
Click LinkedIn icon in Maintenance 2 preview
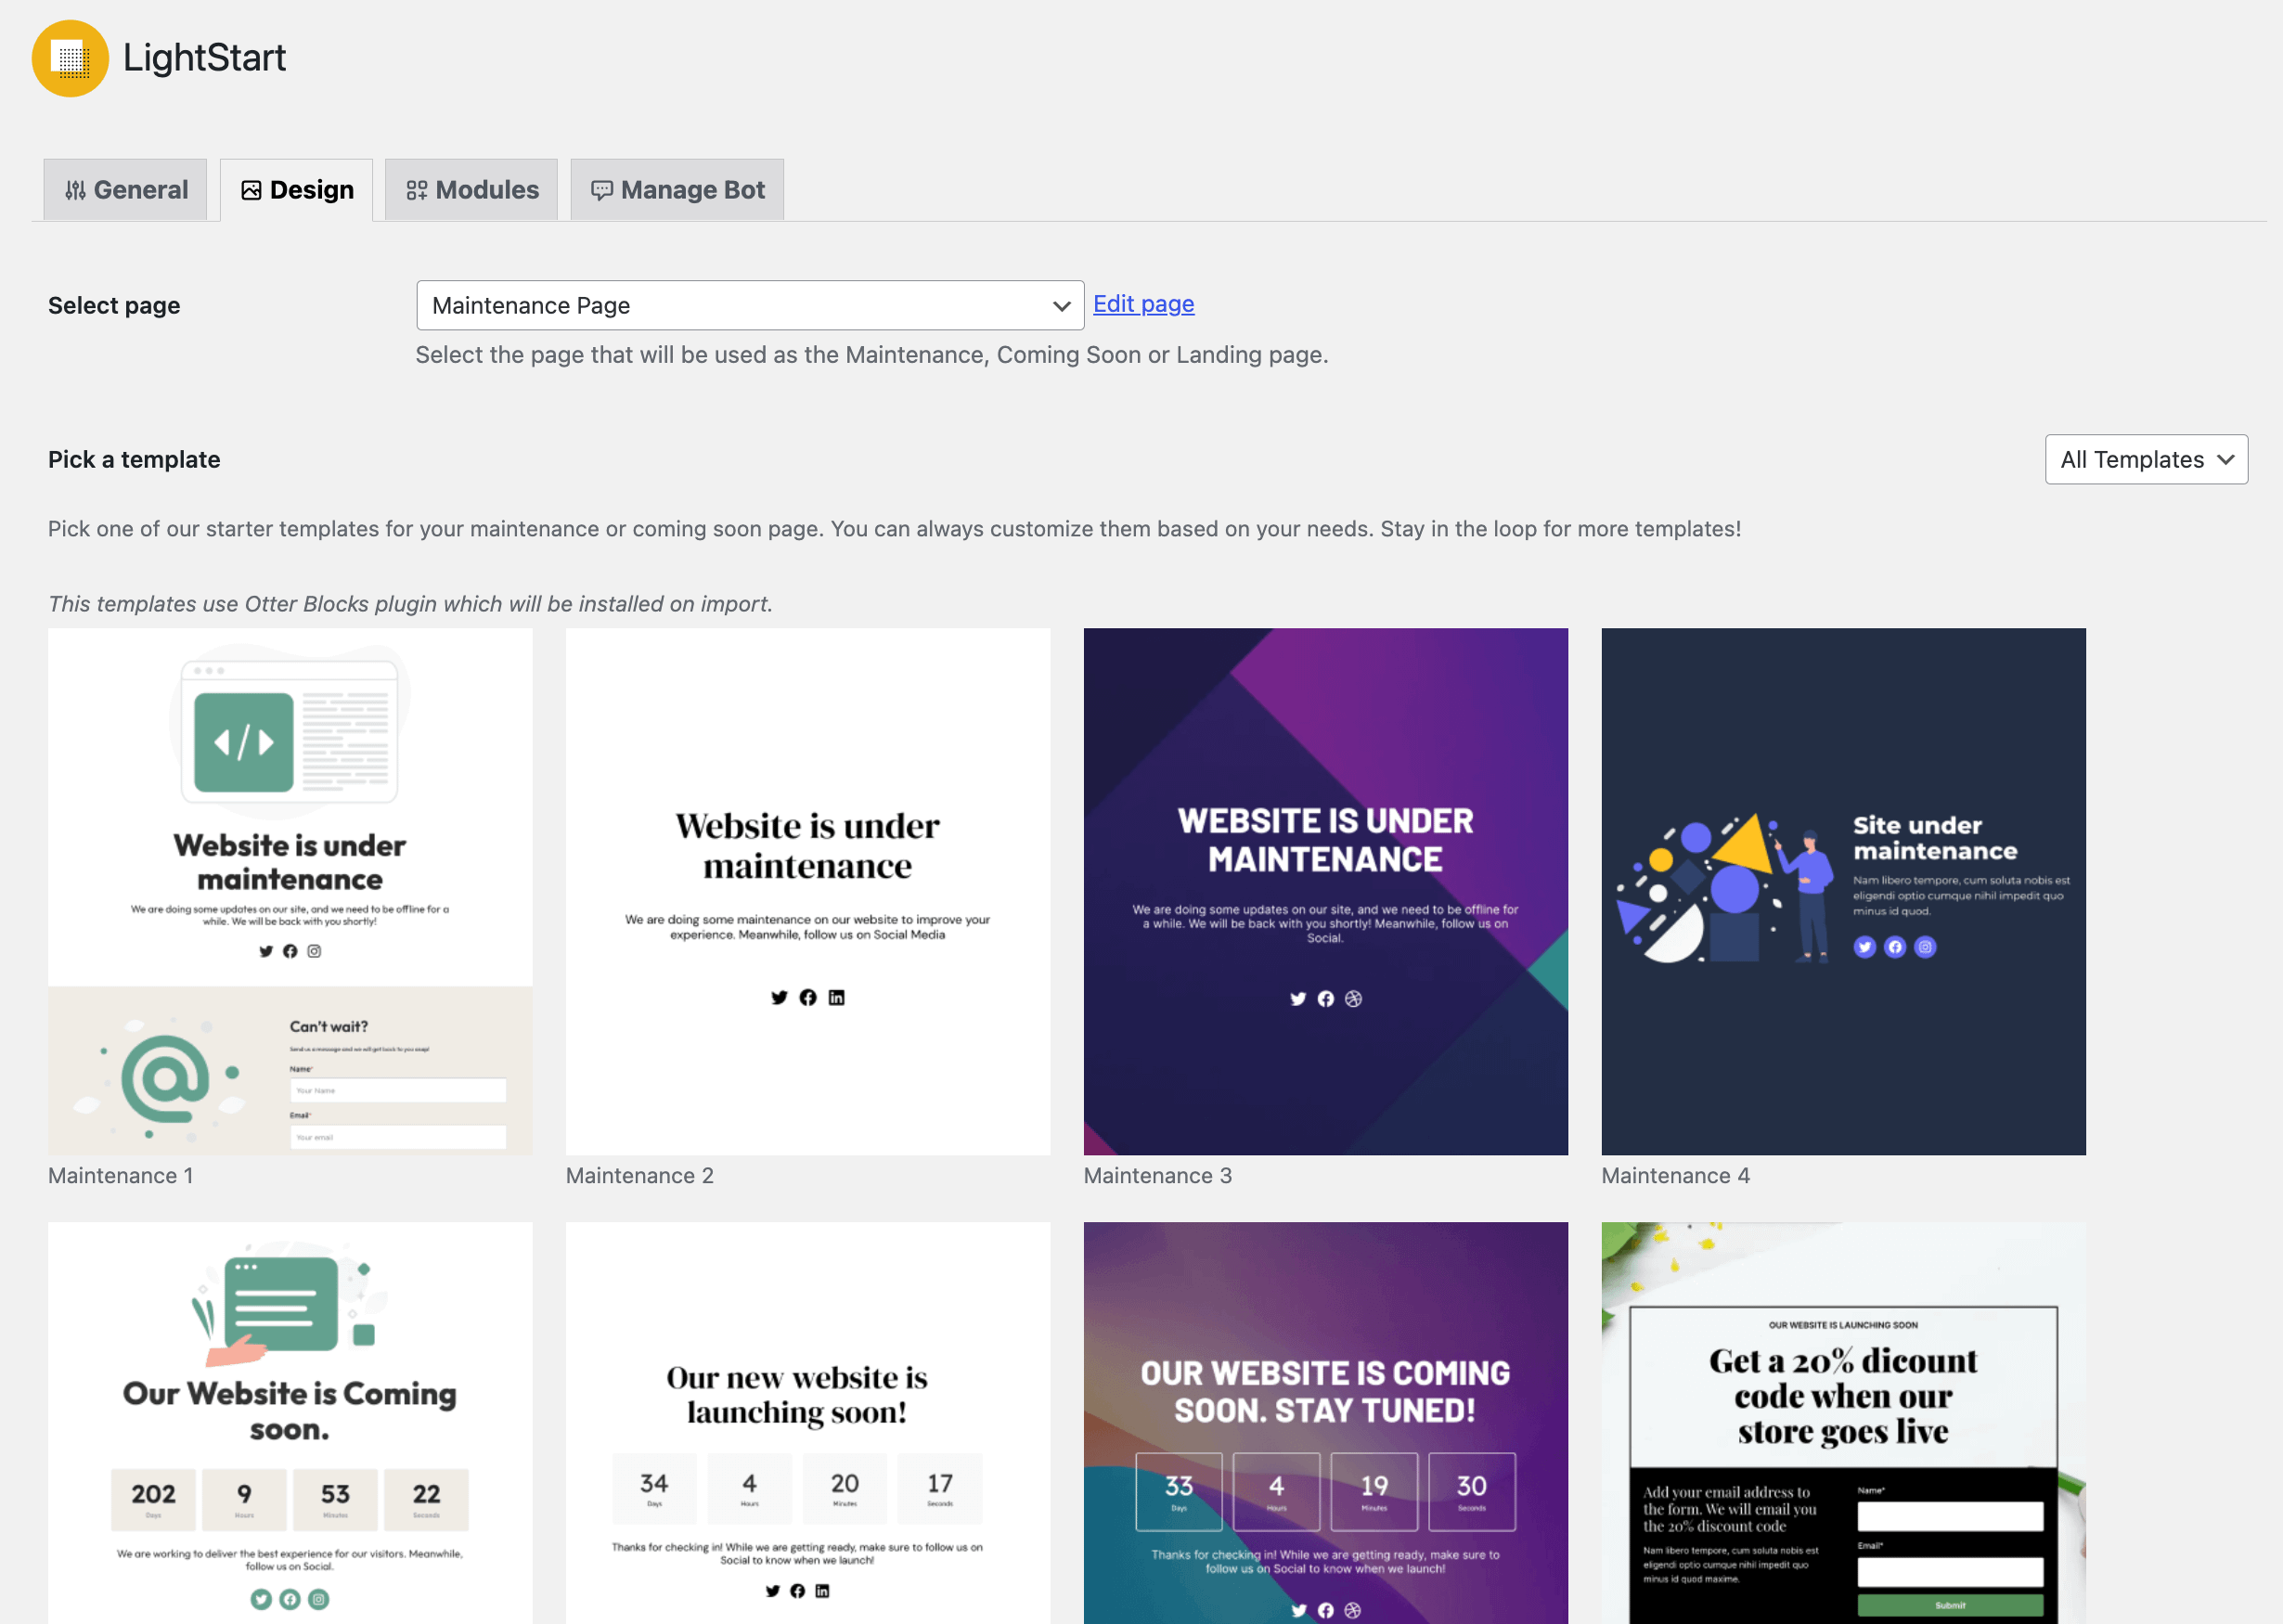(837, 997)
